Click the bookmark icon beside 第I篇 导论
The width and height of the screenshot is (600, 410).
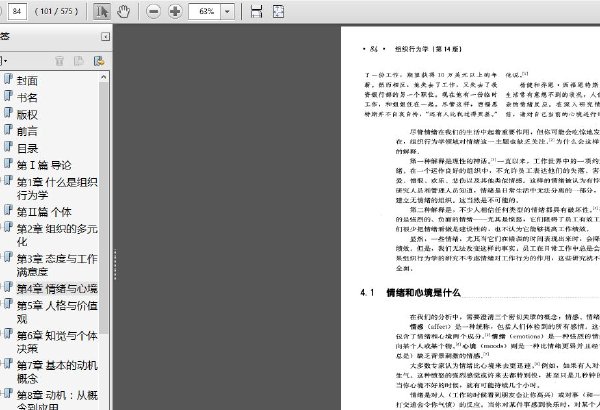click(8, 163)
